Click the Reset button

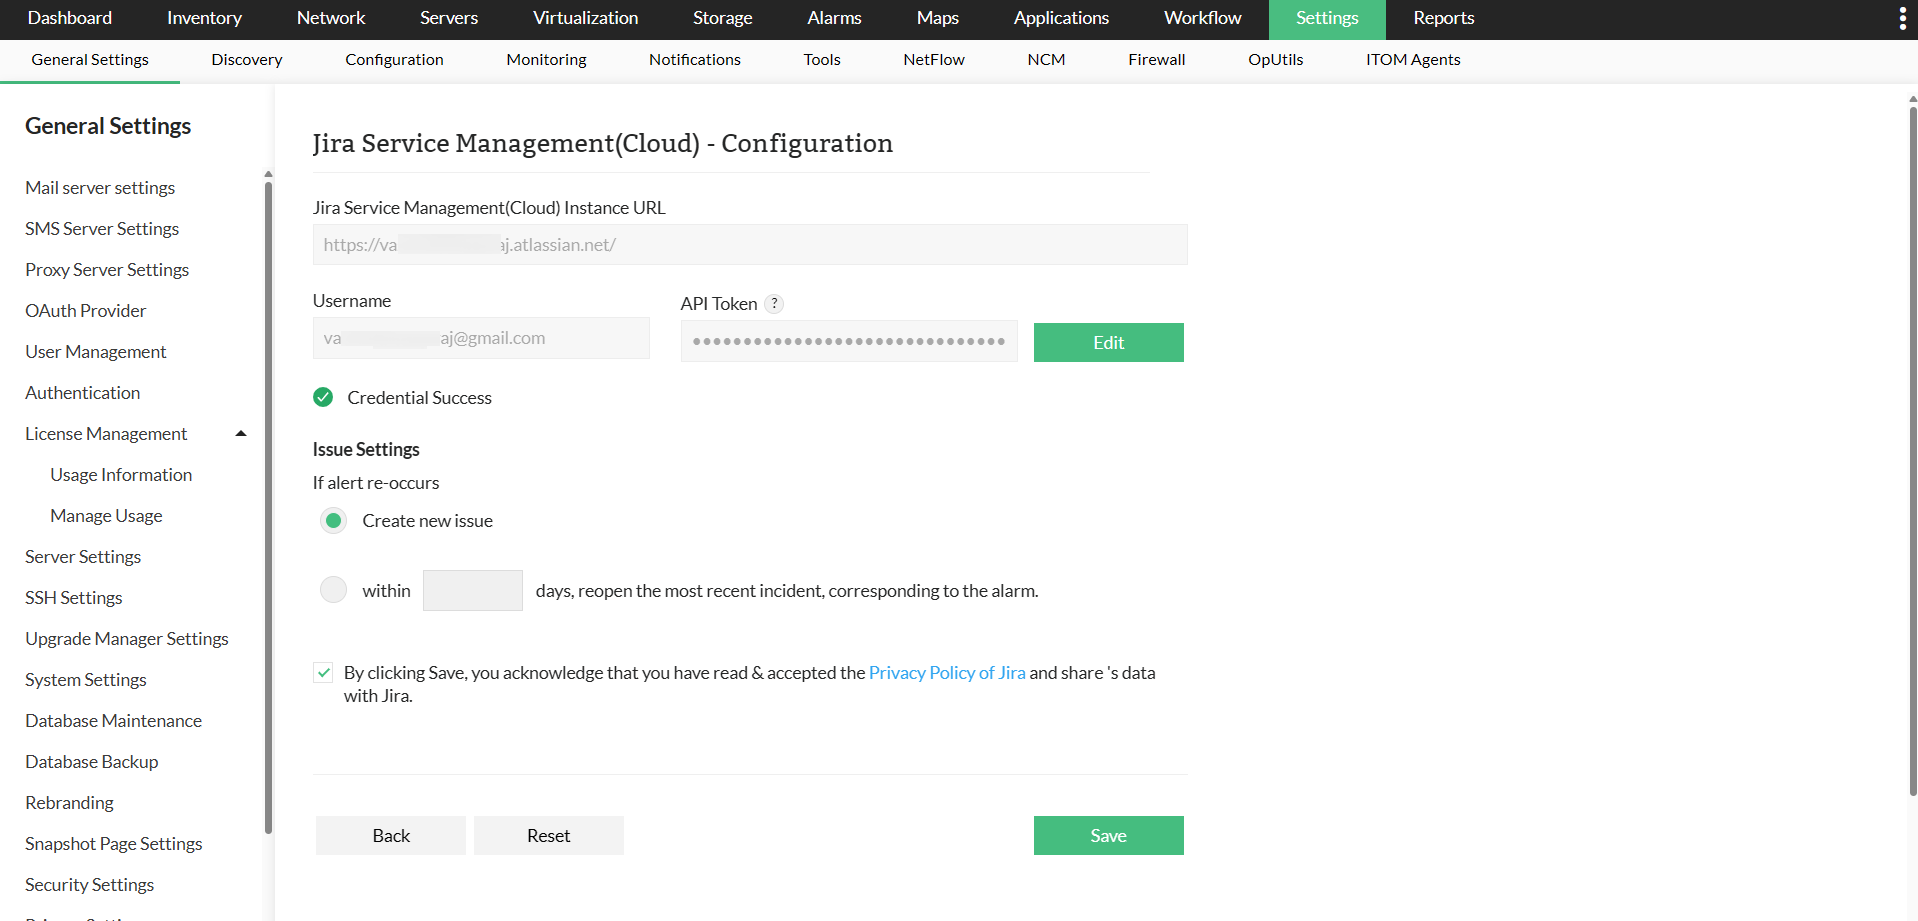(549, 835)
